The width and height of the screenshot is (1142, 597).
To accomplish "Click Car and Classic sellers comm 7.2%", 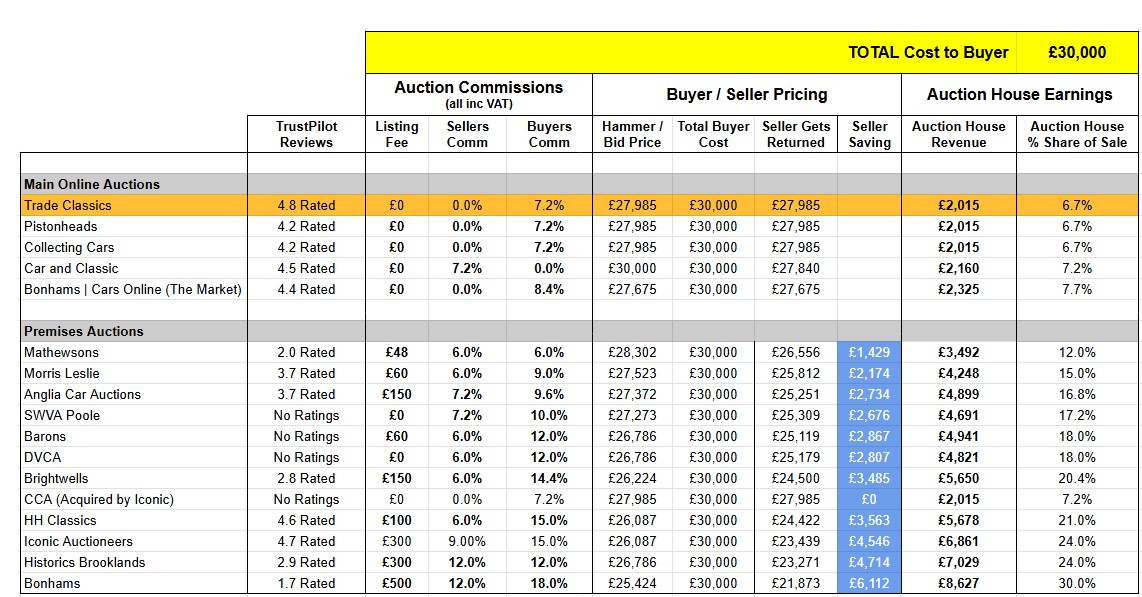I will pos(467,269).
